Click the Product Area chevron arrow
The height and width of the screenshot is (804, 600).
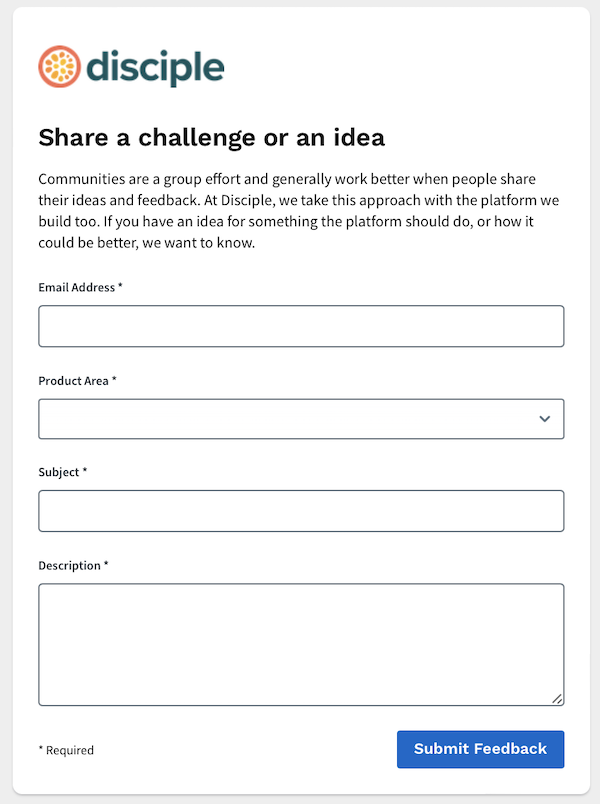click(545, 419)
